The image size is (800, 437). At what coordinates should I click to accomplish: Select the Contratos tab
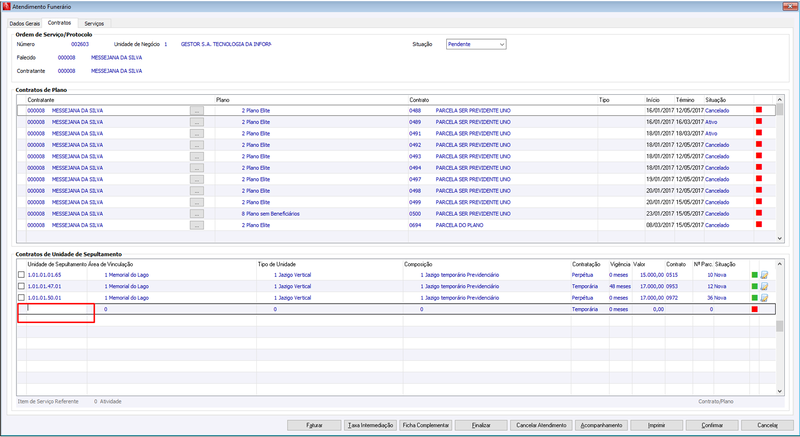click(x=60, y=23)
